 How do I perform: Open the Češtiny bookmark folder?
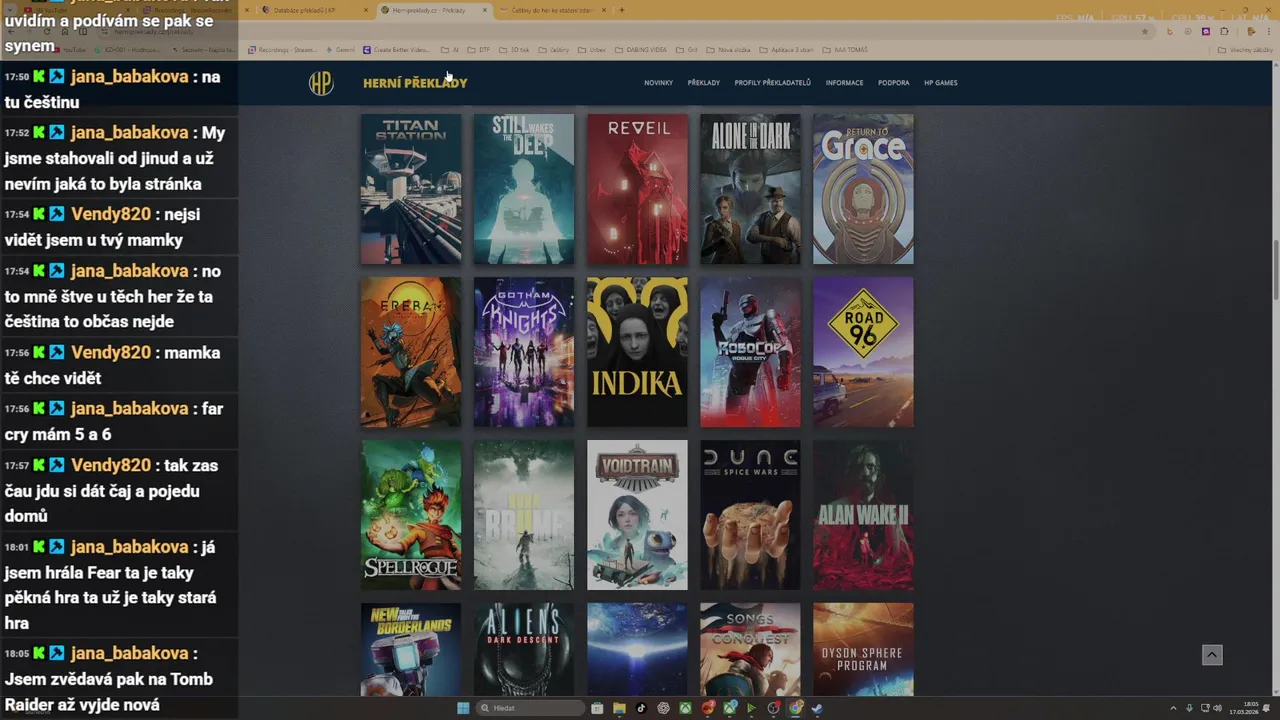point(555,49)
